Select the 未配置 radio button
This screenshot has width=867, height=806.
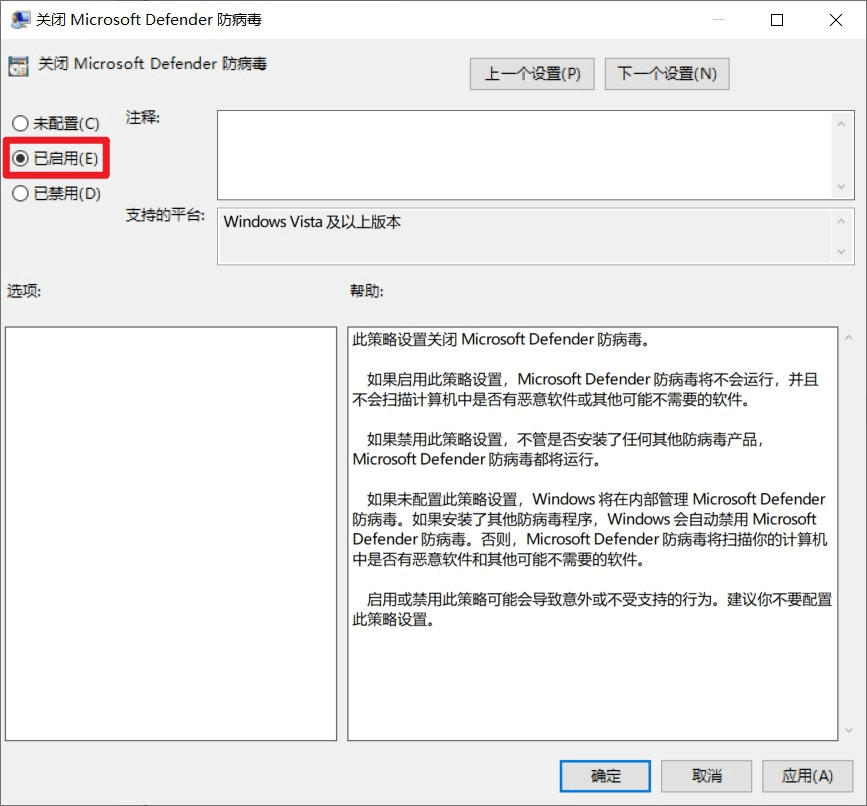18,122
